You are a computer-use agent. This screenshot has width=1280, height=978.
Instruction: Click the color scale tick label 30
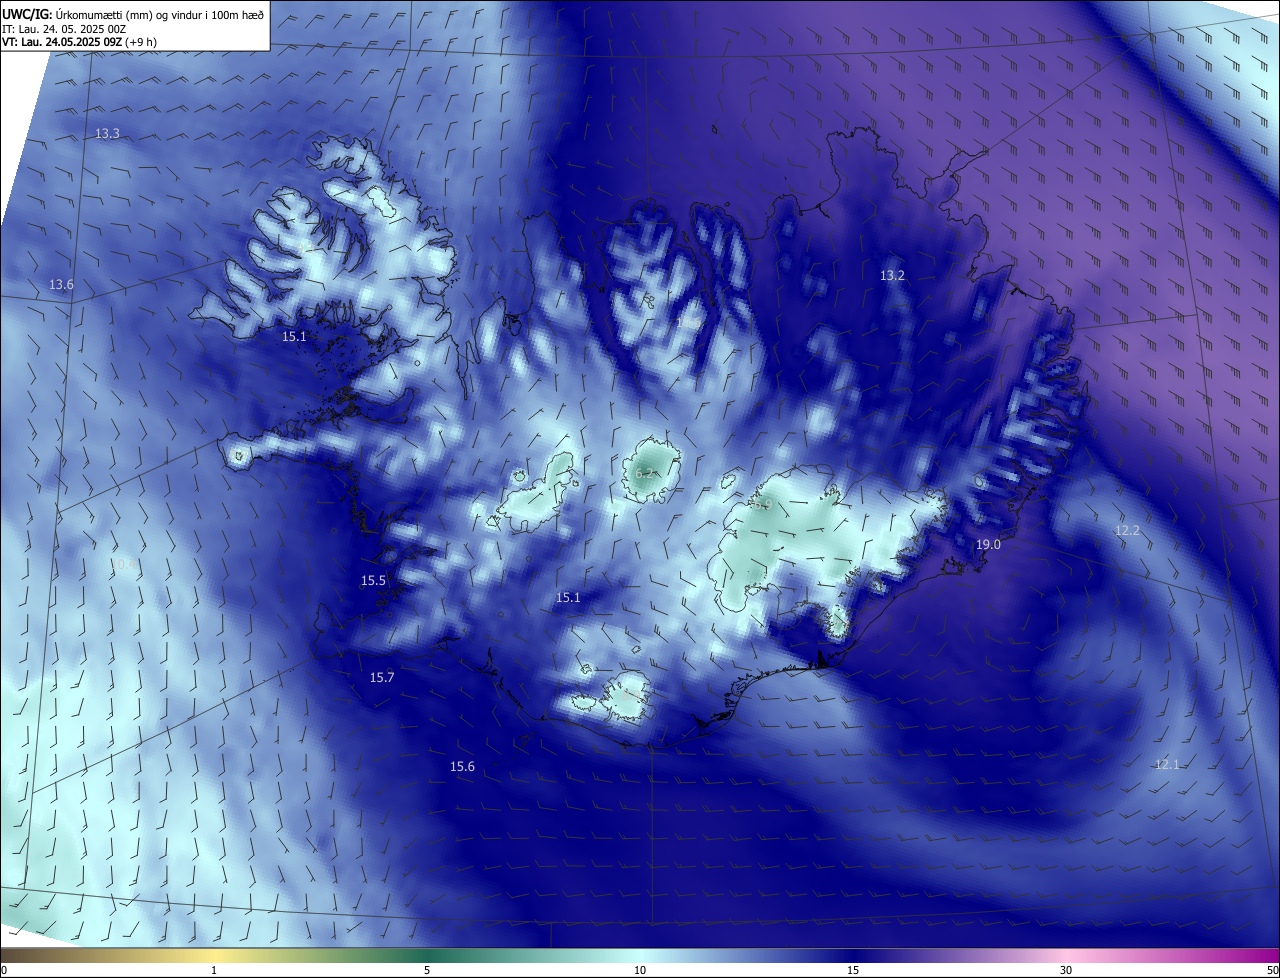[1066, 970]
